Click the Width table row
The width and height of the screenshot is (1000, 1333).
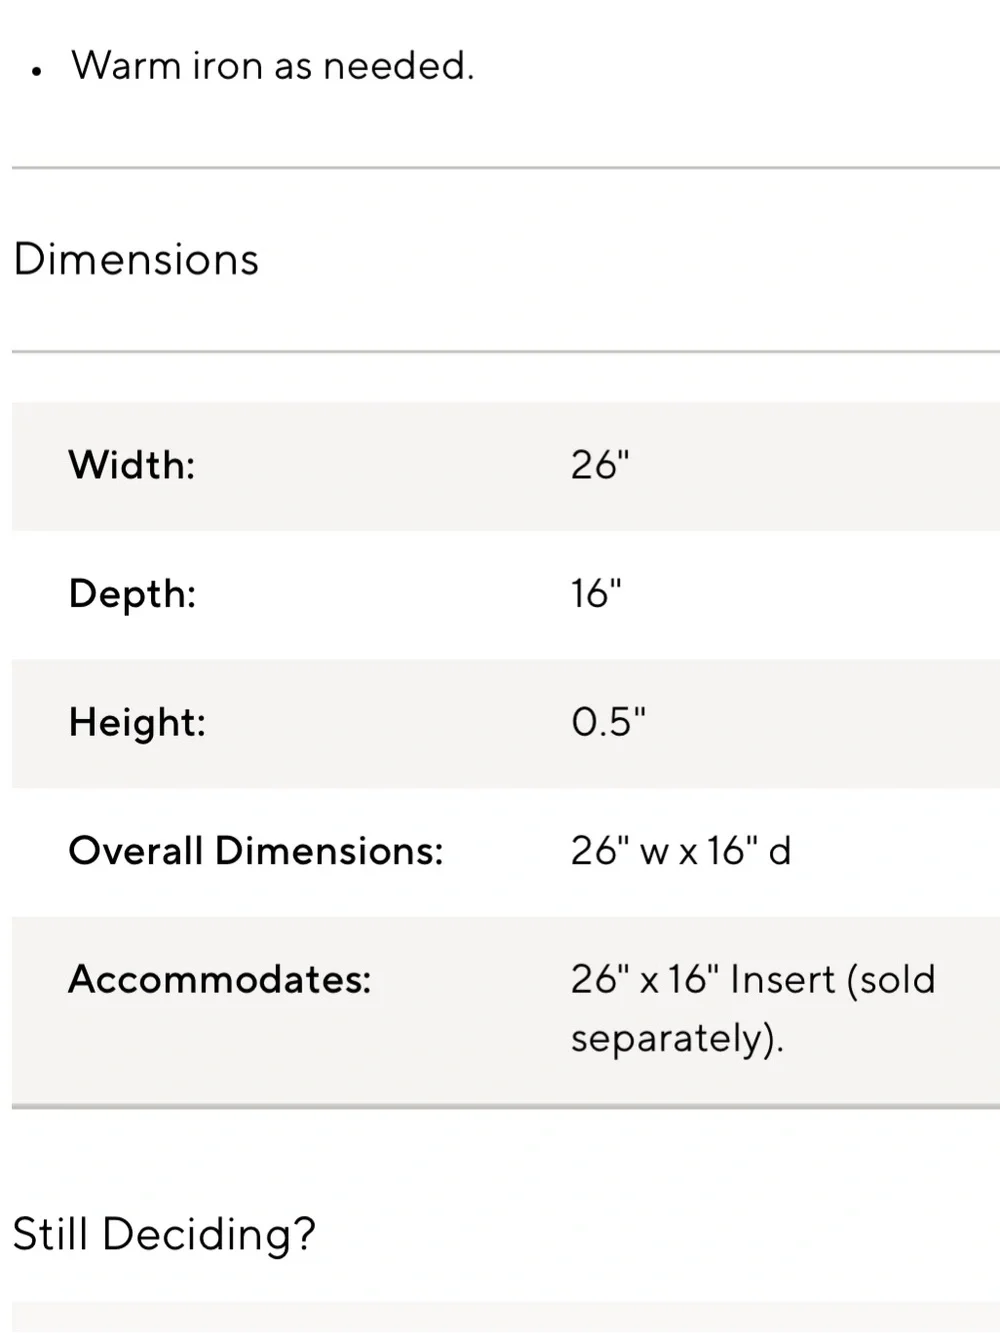tap(506, 466)
